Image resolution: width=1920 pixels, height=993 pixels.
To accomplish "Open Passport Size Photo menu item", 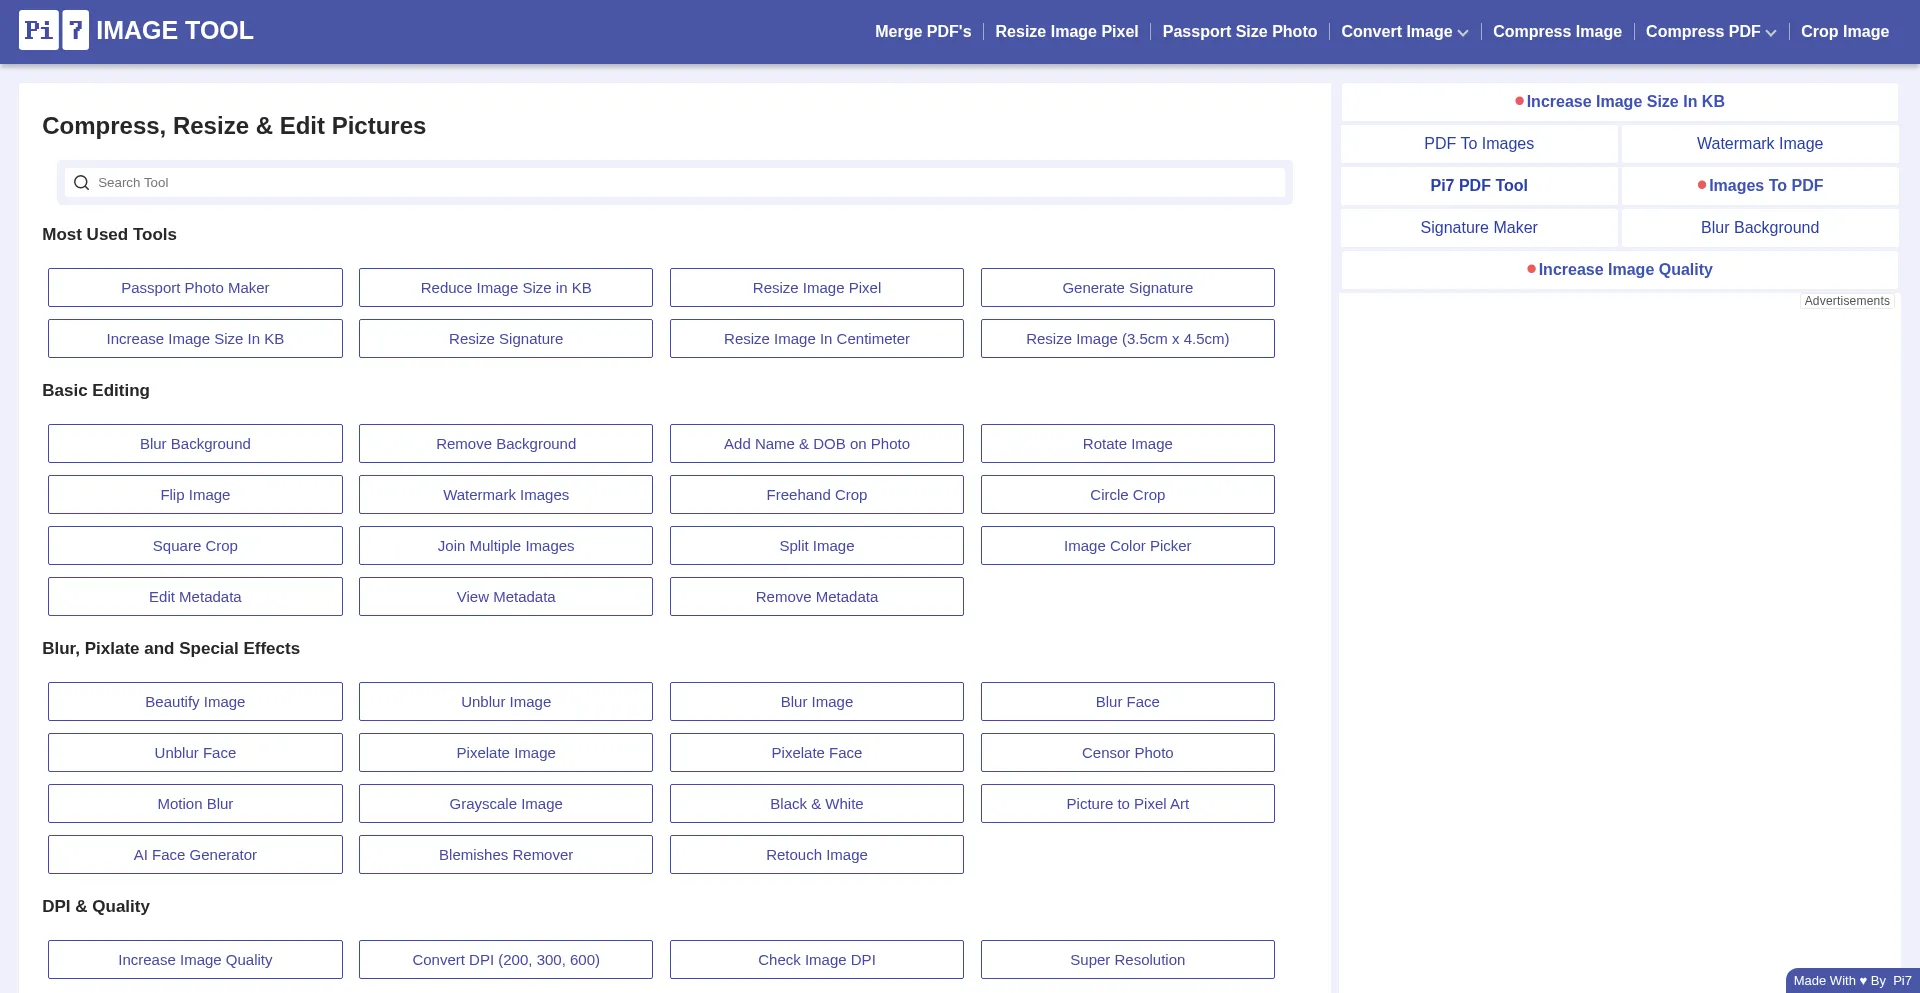I will (x=1239, y=32).
